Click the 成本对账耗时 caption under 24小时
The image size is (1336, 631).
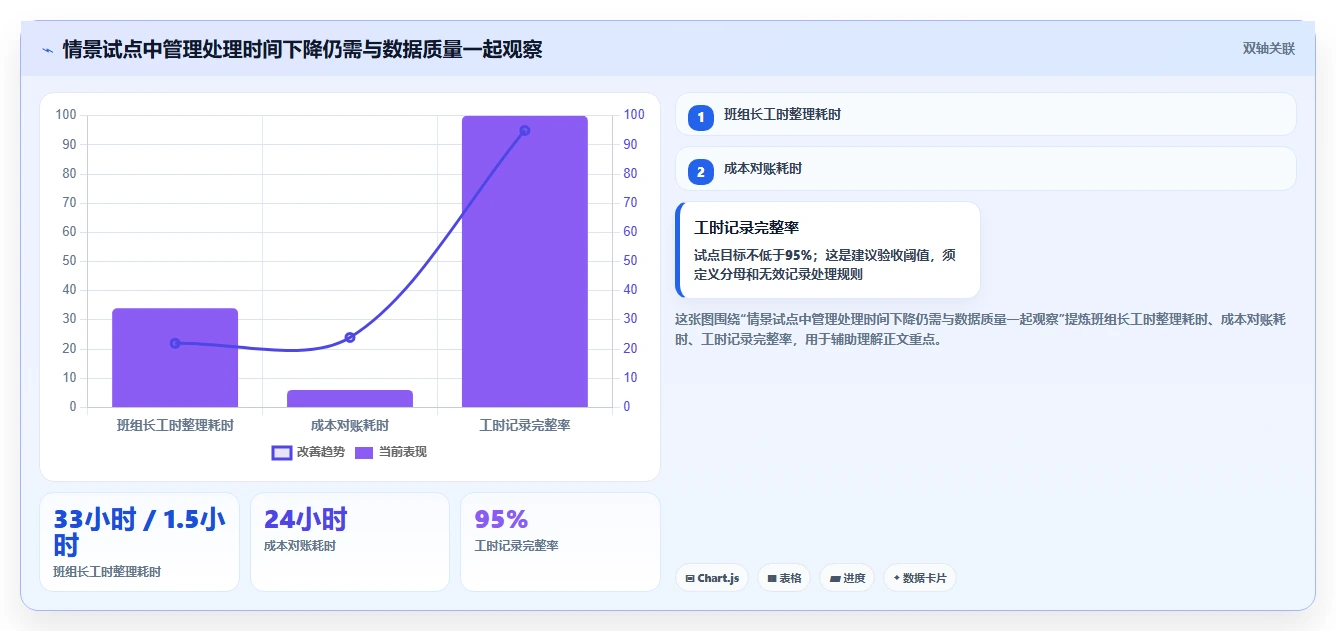tap(300, 546)
